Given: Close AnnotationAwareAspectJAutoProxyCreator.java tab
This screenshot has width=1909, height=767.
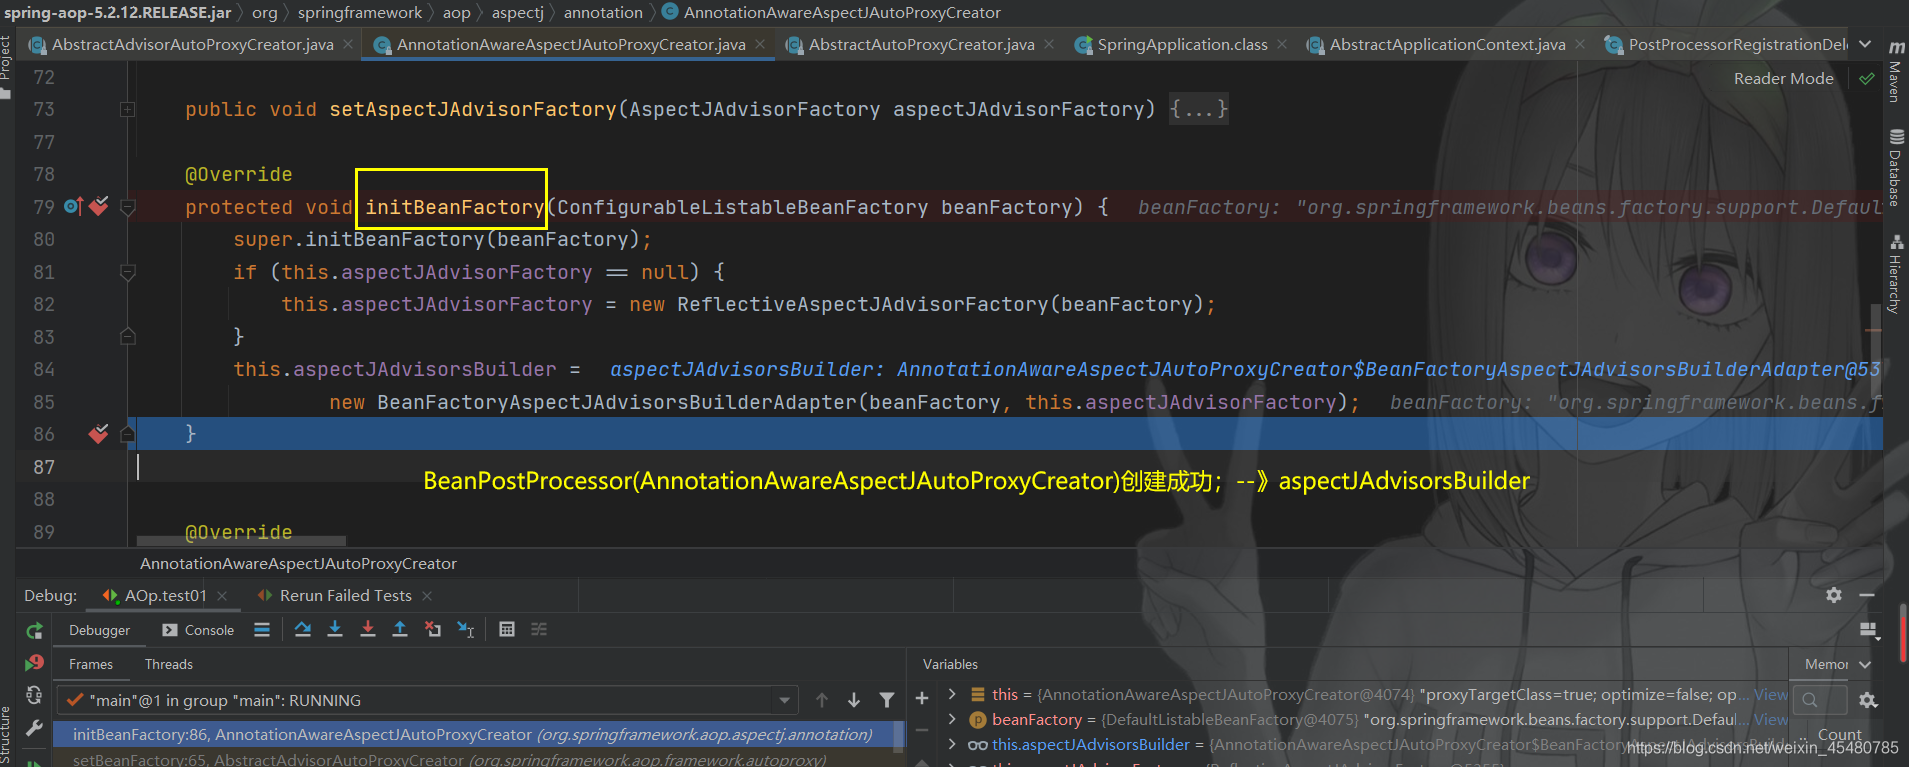Looking at the screenshot, I should [760, 44].
